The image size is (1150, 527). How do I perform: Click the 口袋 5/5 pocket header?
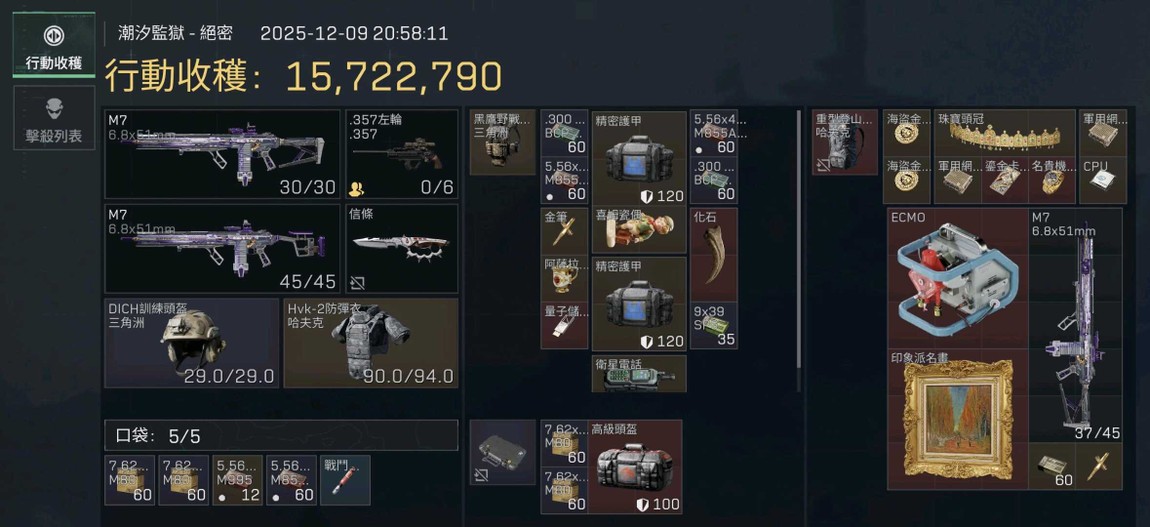coord(282,435)
